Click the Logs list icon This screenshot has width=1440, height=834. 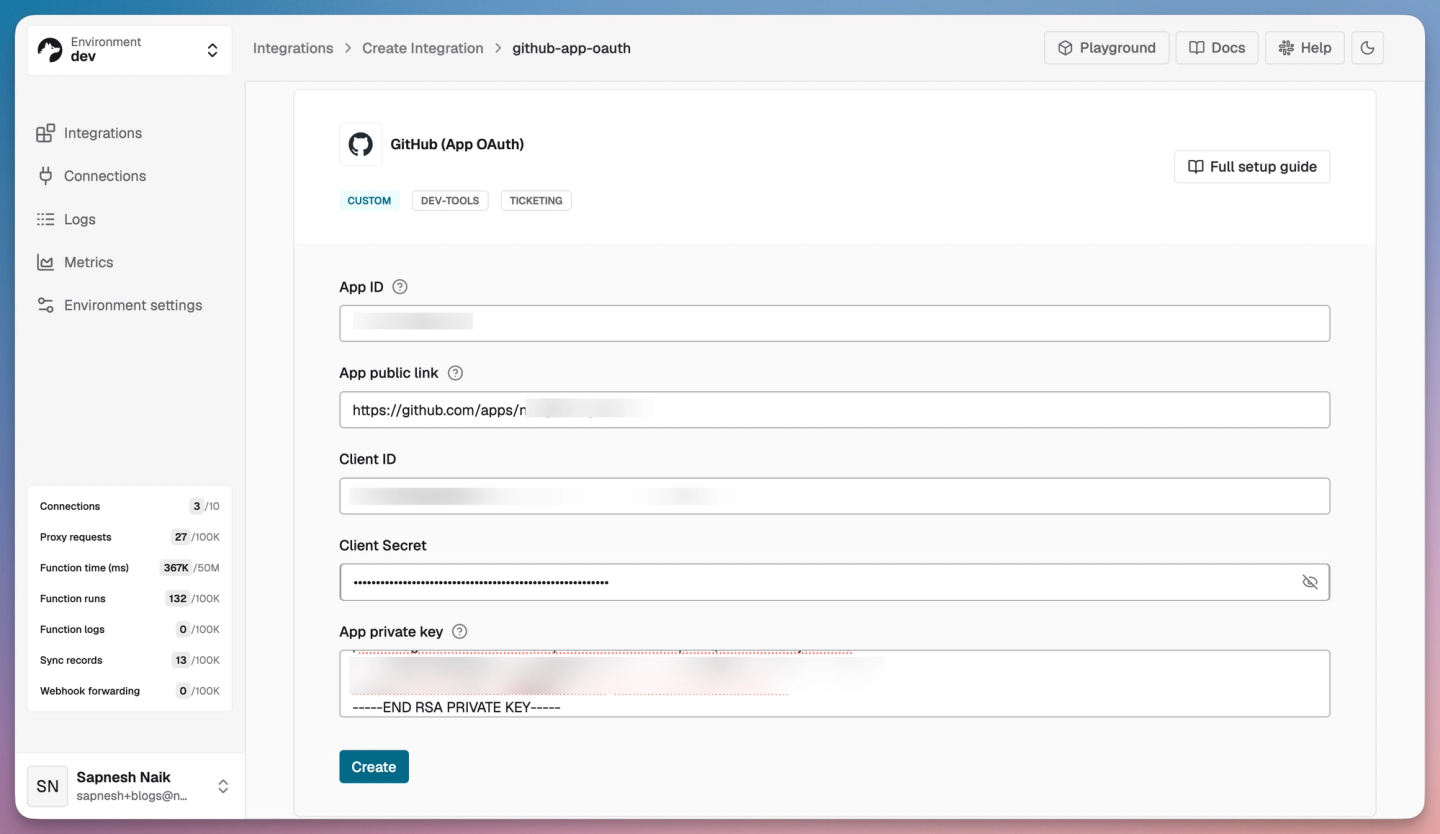tap(45, 219)
